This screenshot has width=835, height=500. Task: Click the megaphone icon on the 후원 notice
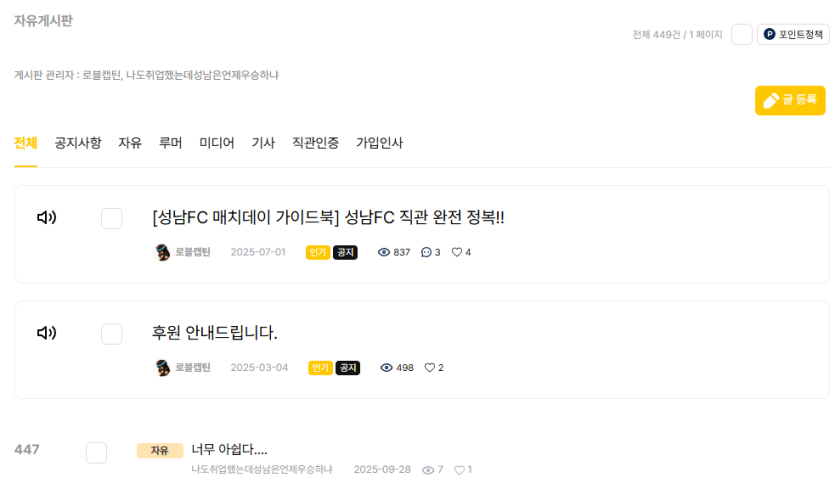click(x=46, y=333)
